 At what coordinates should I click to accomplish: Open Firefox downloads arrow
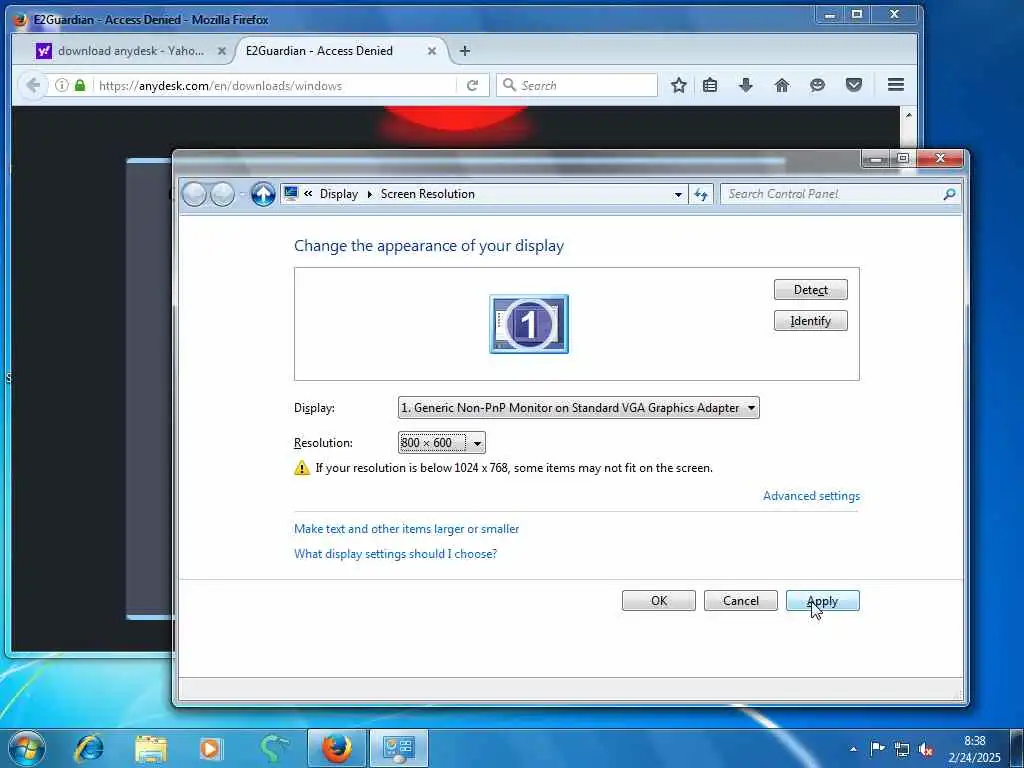pyautogui.click(x=746, y=85)
